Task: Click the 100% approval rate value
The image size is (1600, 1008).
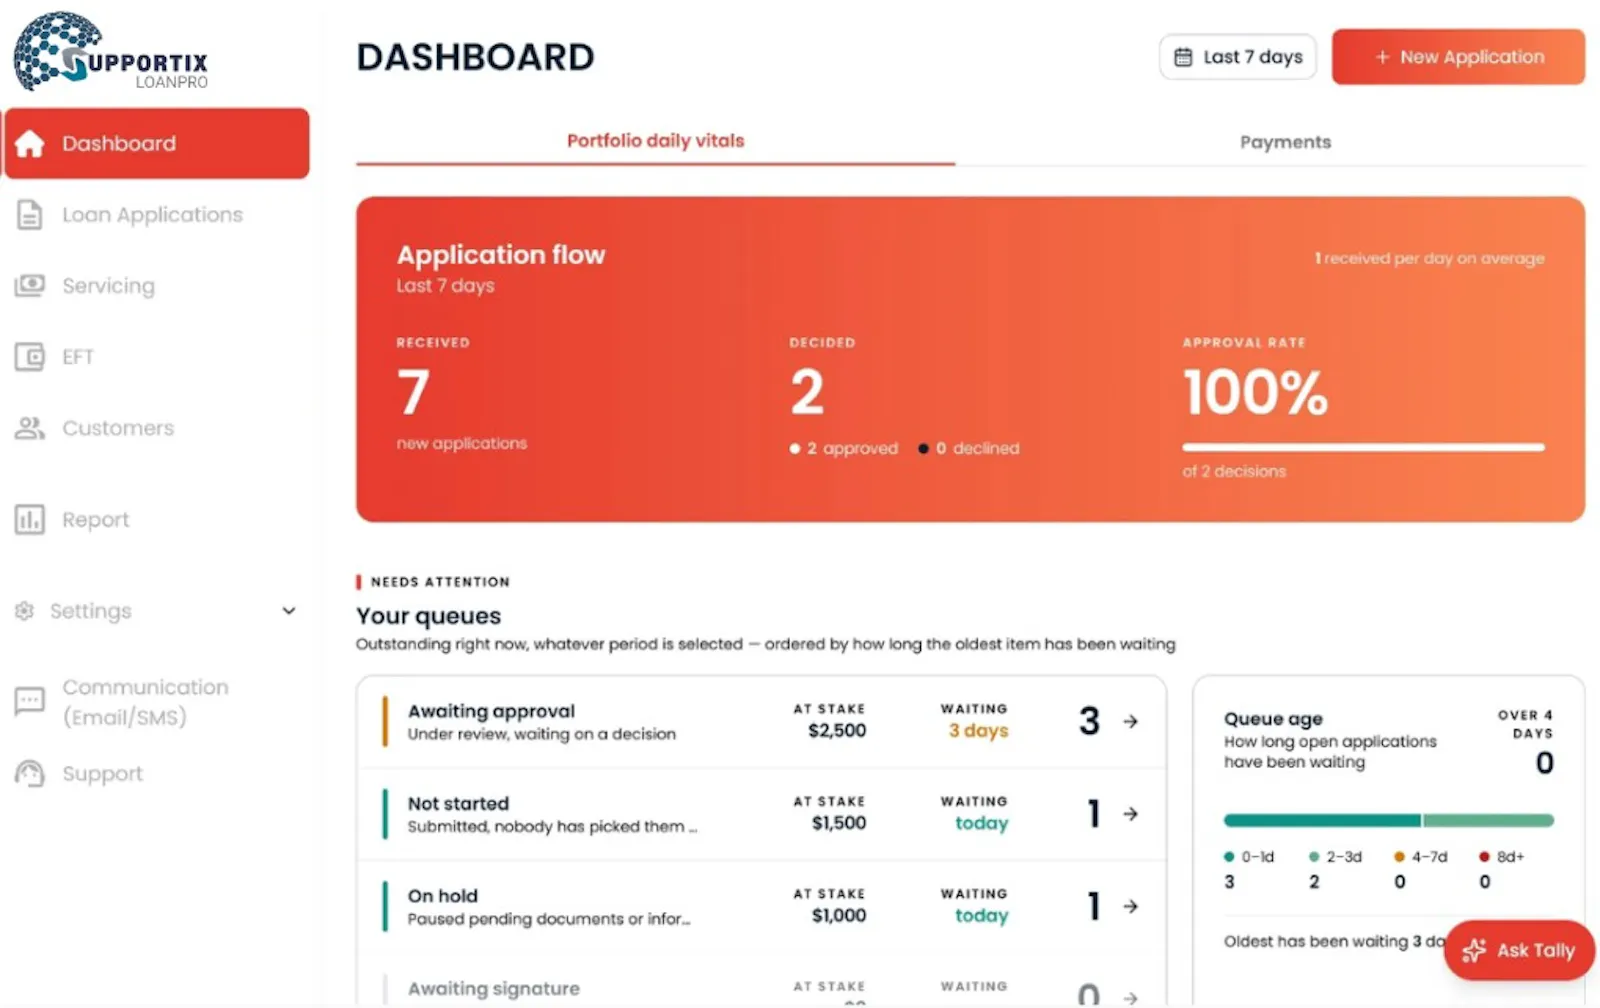Action: tap(1256, 392)
